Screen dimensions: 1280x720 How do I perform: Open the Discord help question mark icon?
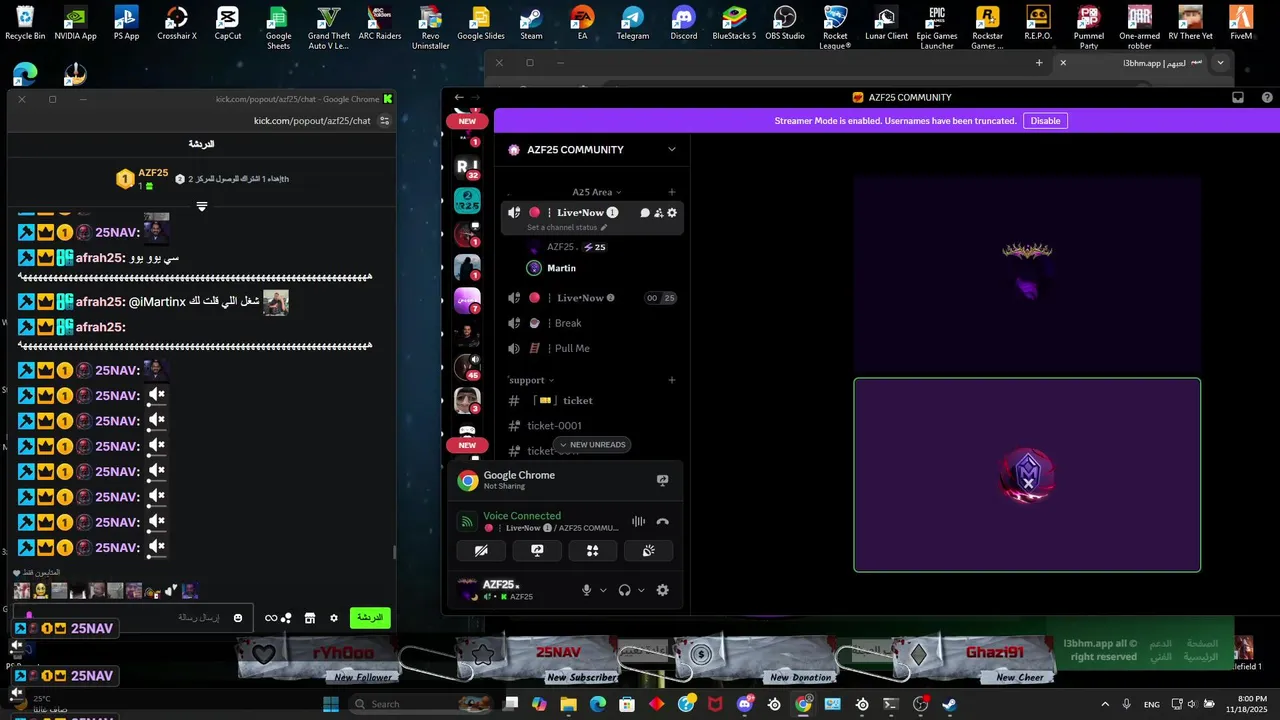point(1267,98)
